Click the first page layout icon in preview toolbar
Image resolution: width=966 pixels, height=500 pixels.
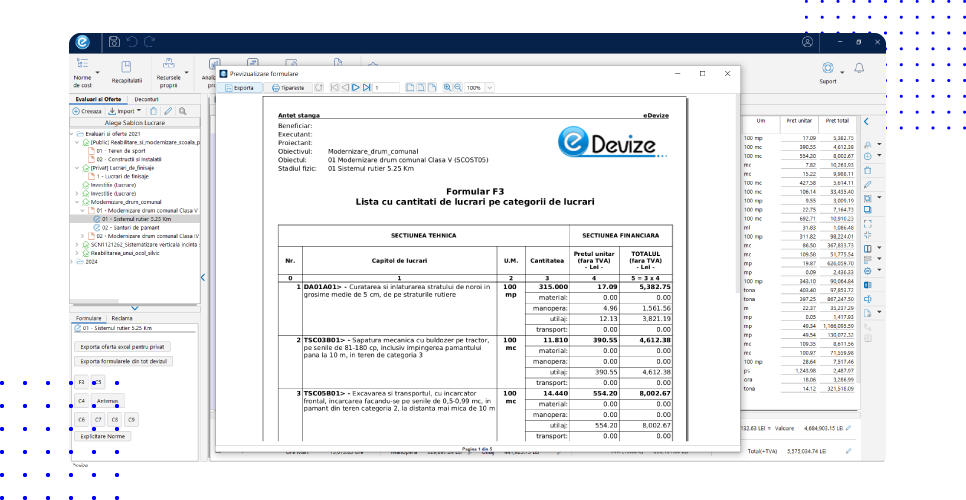point(410,88)
